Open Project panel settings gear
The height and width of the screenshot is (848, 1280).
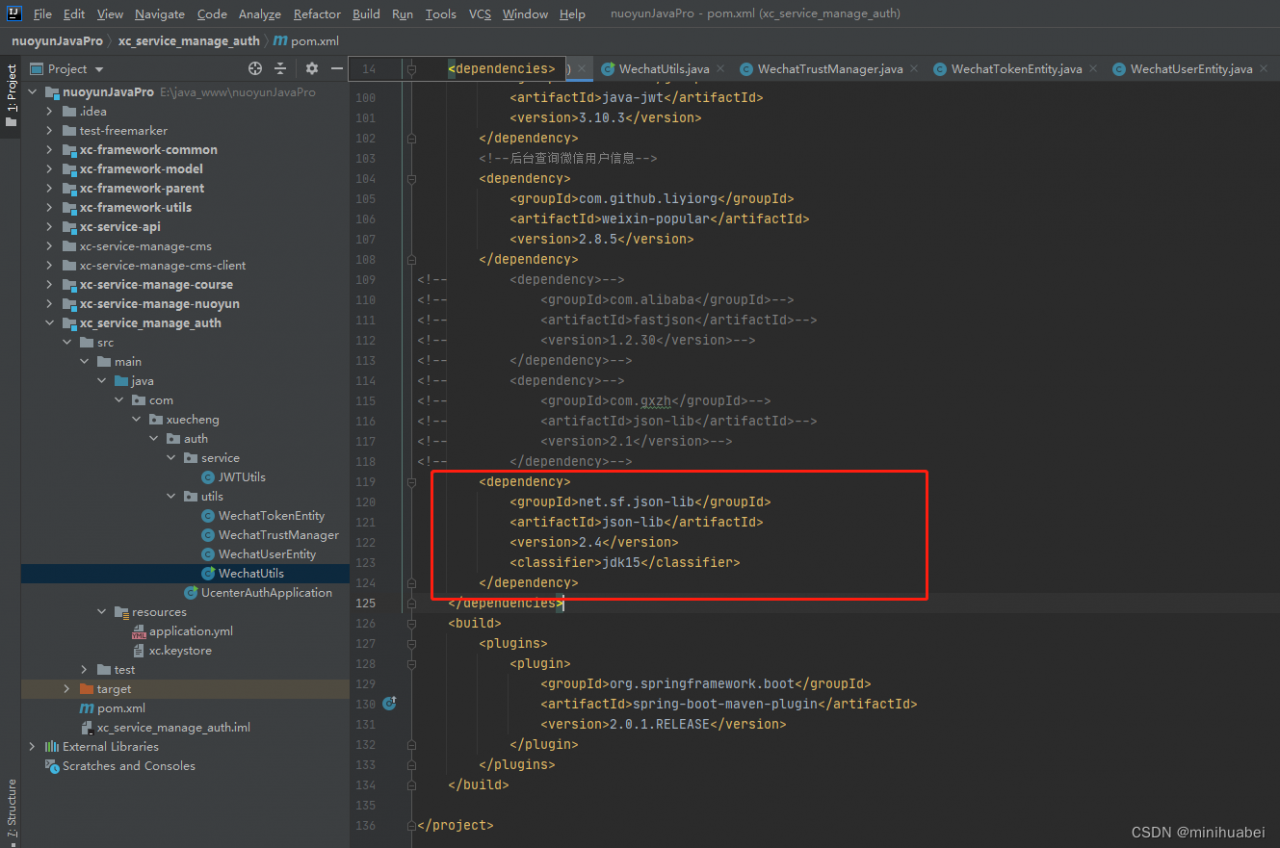tap(312, 69)
